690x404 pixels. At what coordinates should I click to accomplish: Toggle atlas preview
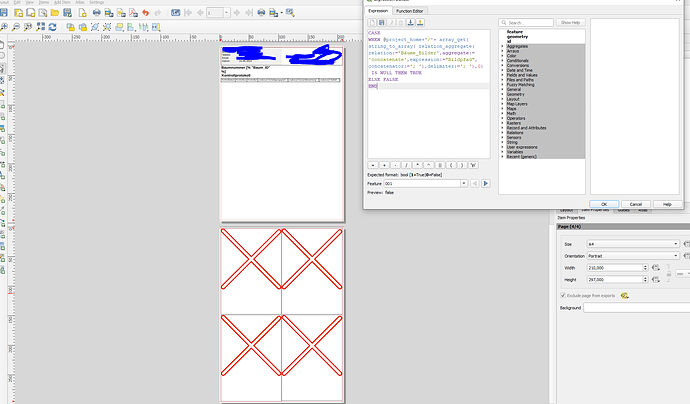[176, 13]
